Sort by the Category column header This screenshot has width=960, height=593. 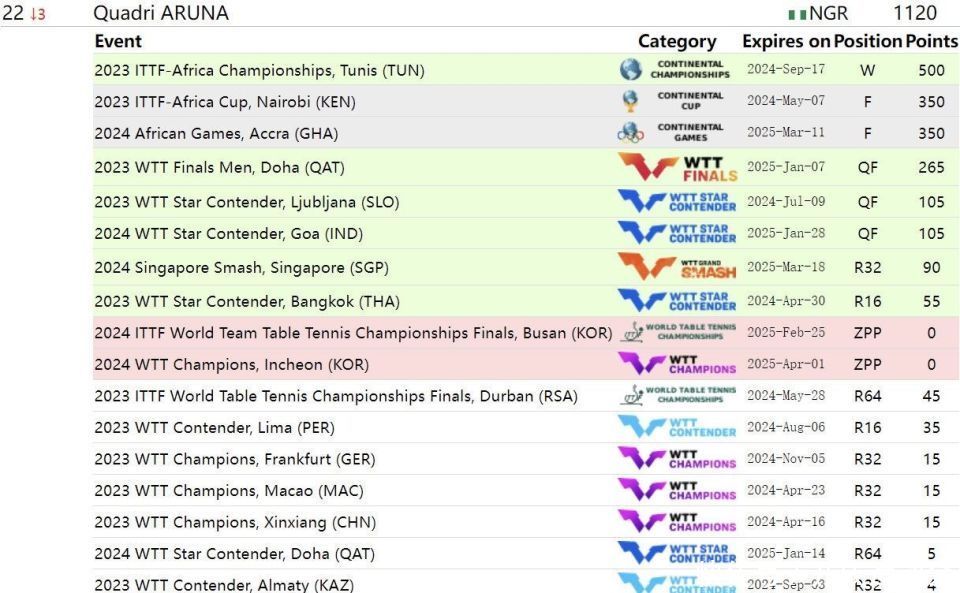click(677, 42)
